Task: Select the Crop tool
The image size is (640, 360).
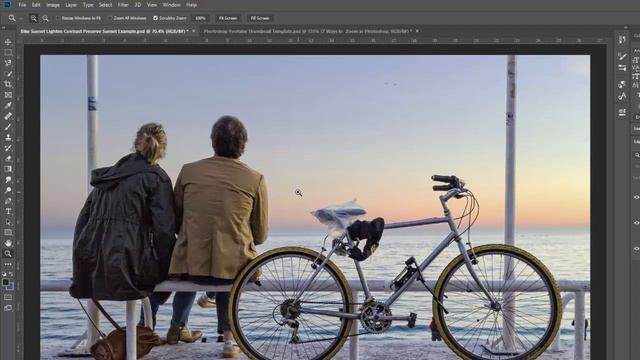Action: click(x=8, y=84)
